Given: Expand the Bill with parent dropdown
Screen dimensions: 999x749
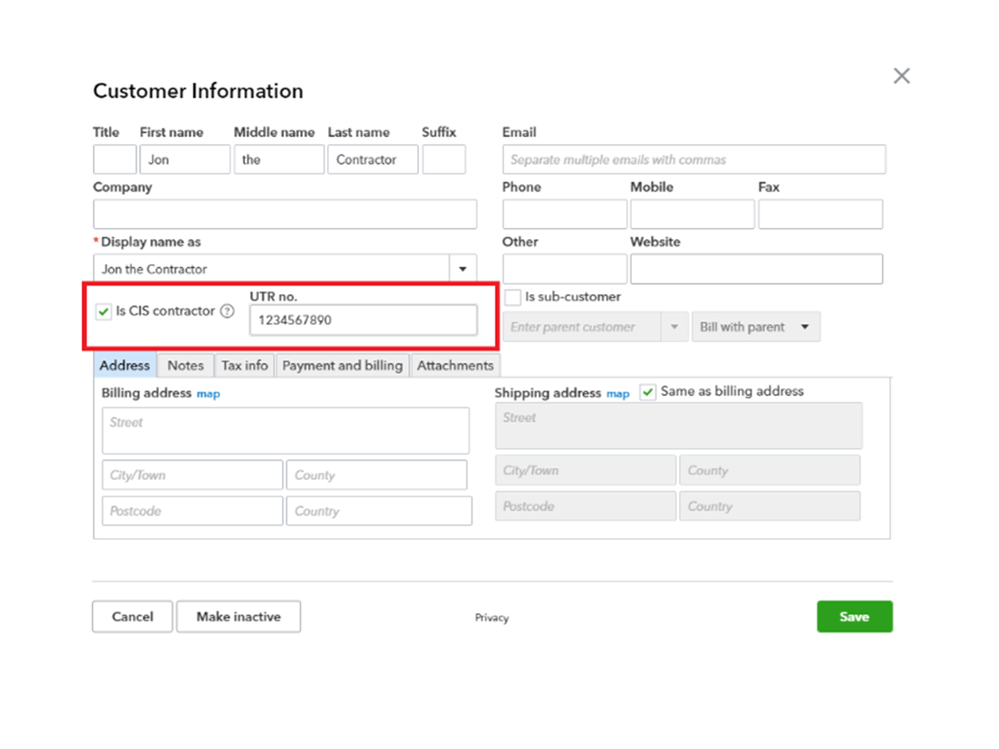Looking at the screenshot, I should click(805, 327).
